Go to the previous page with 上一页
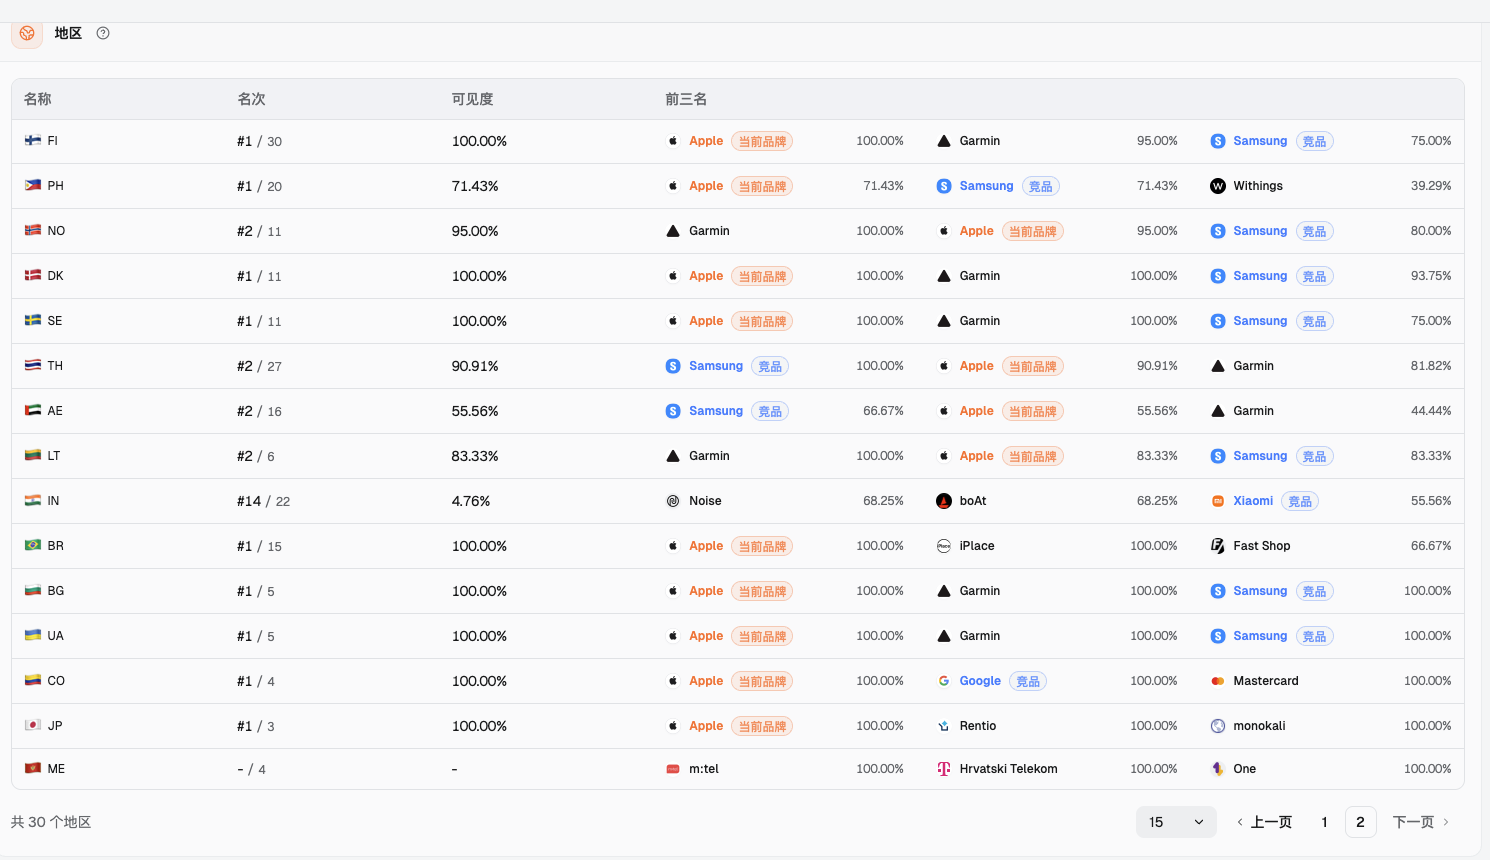This screenshot has width=1490, height=860. 1264,822
